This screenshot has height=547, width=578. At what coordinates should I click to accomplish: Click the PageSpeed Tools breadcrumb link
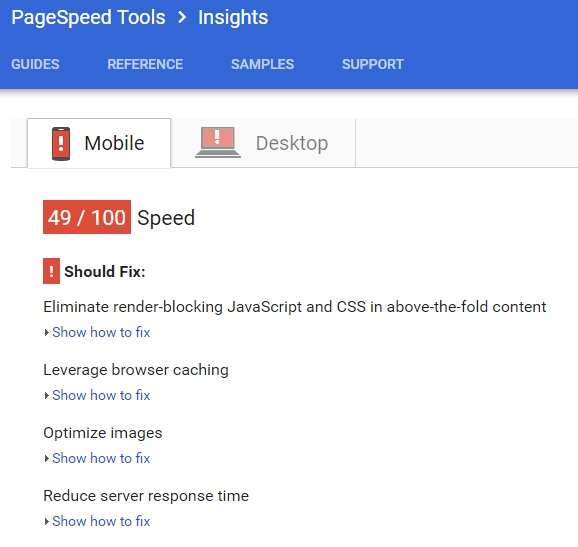pyautogui.click(x=88, y=18)
